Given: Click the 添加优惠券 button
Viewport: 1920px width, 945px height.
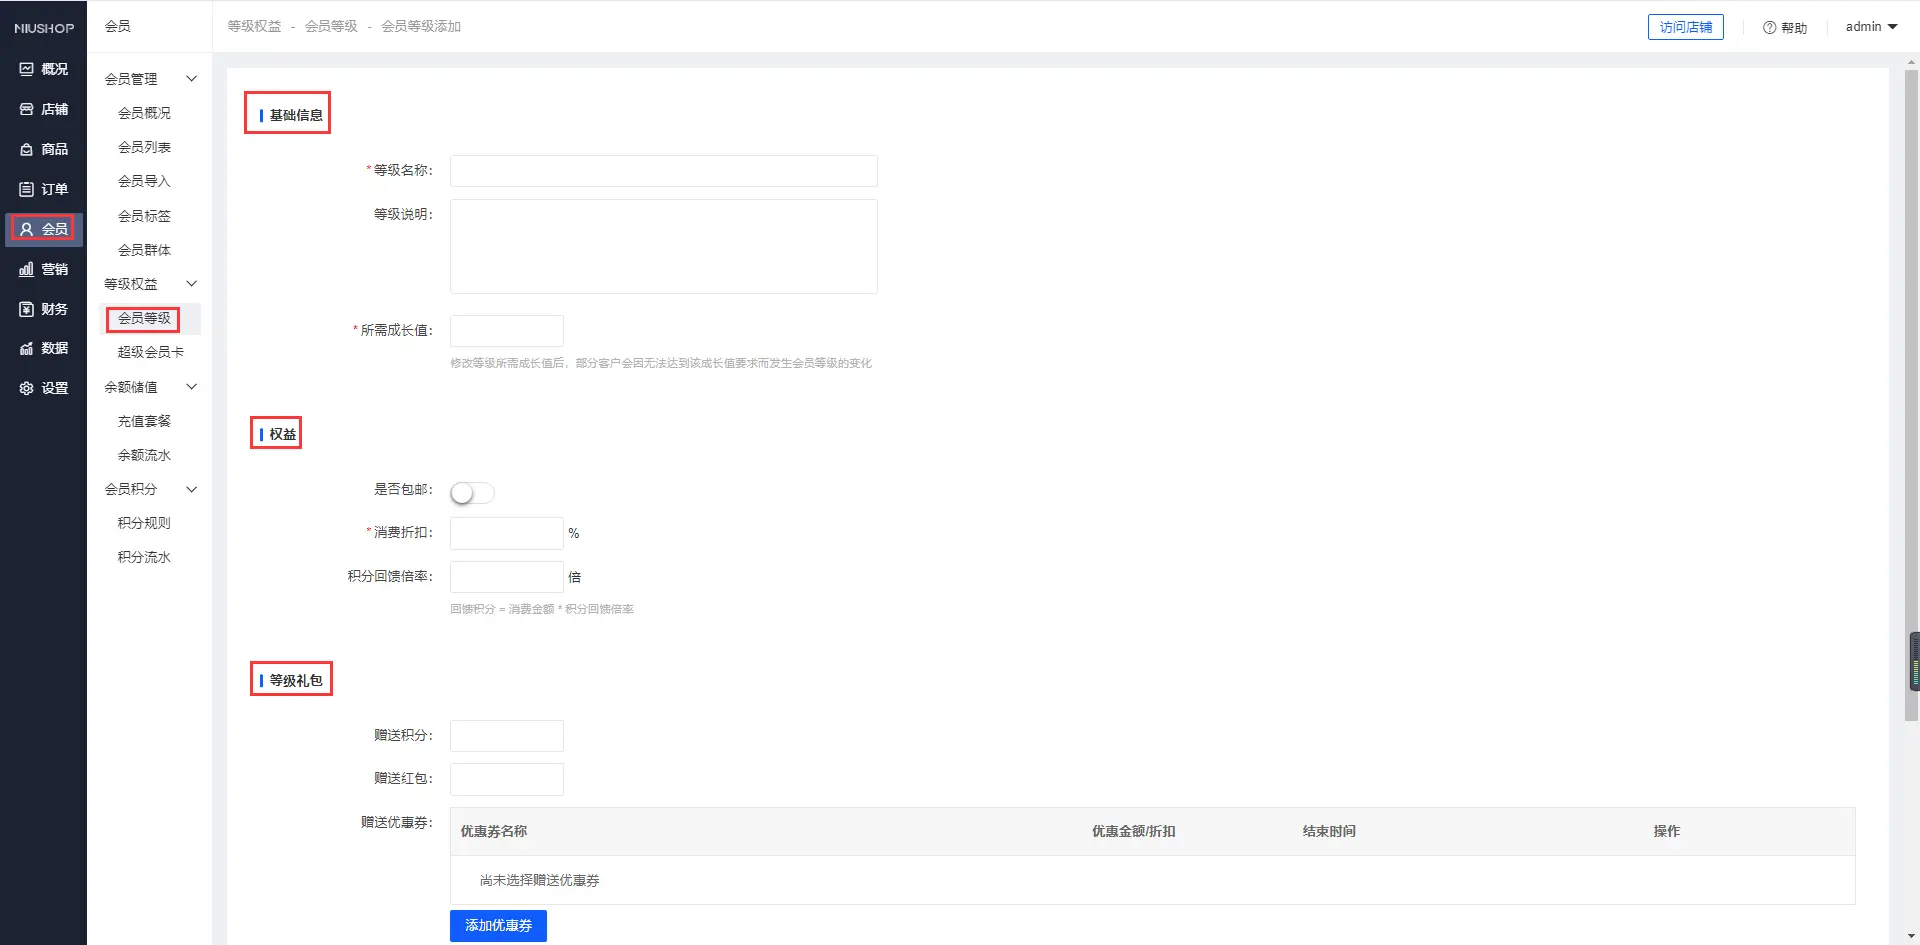Looking at the screenshot, I should coord(498,926).
